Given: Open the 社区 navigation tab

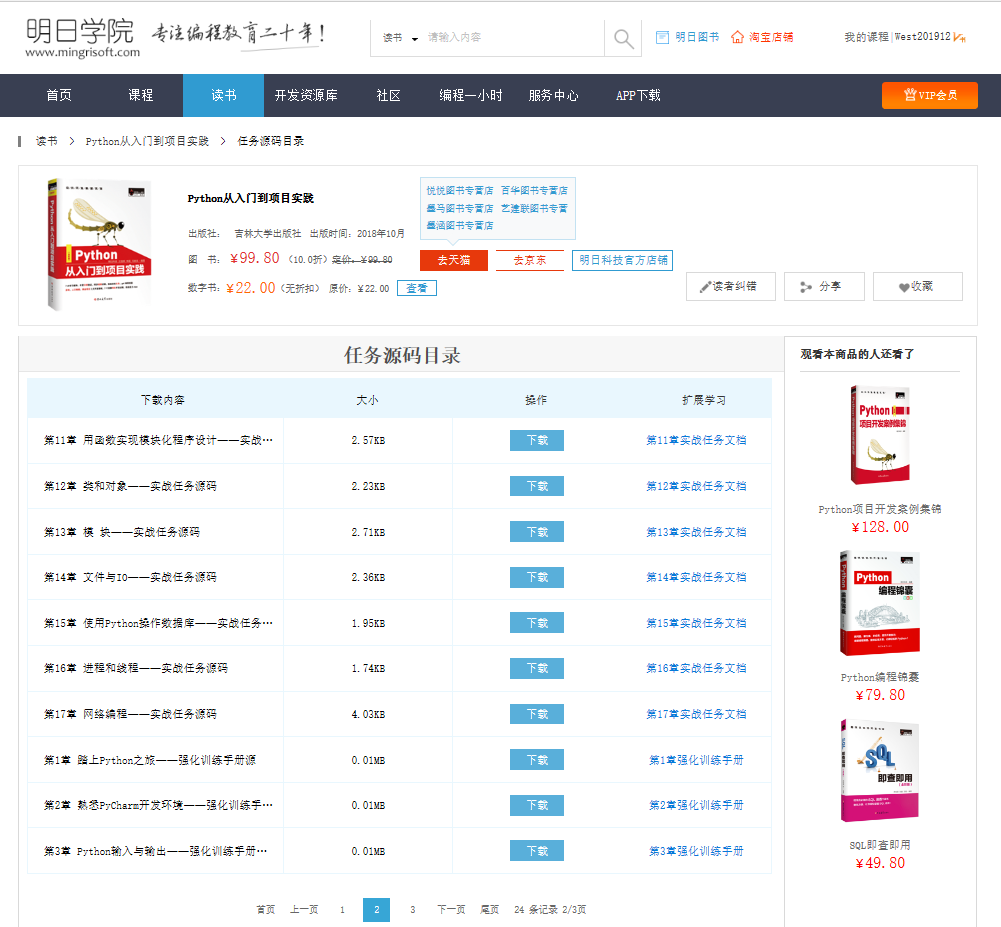Looking at the screenshot, I should [x=388, y=95].
